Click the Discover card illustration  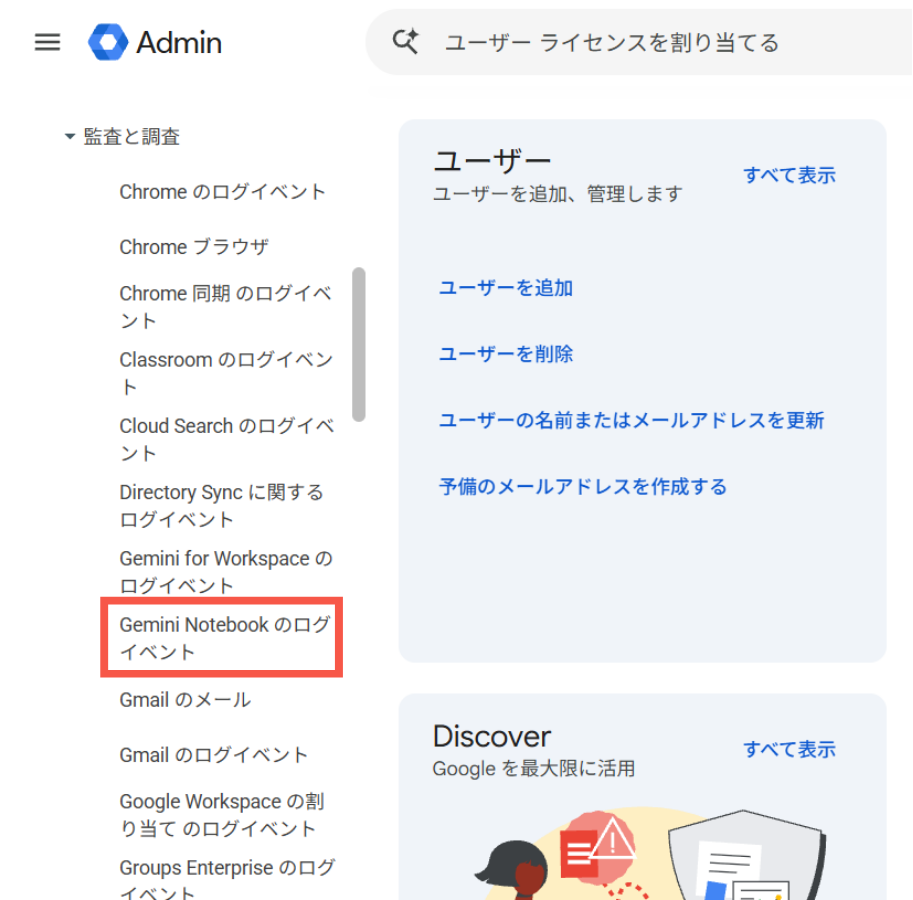tap(649, 854)
